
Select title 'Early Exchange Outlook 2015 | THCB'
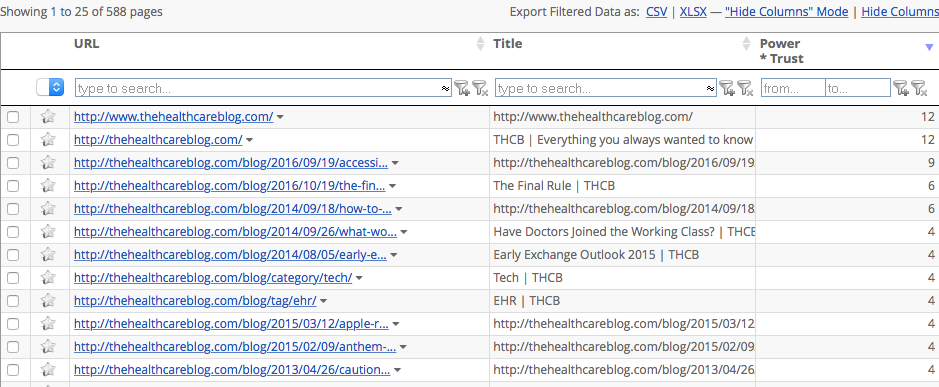click(596, 255)
